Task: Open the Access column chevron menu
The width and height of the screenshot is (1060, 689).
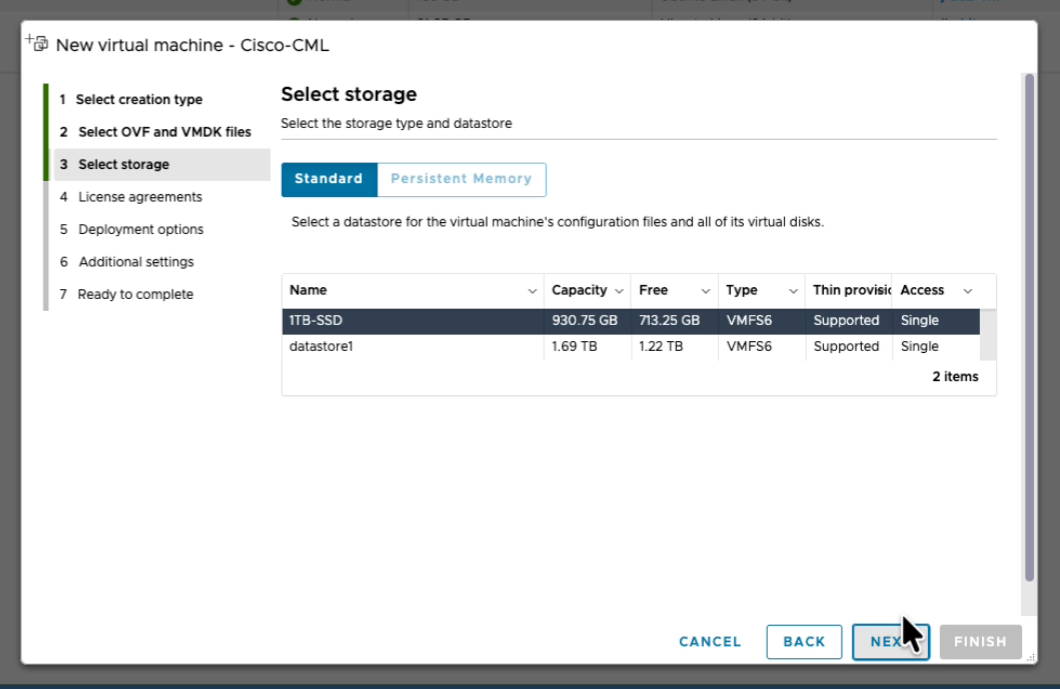Action: pos(967,291)
